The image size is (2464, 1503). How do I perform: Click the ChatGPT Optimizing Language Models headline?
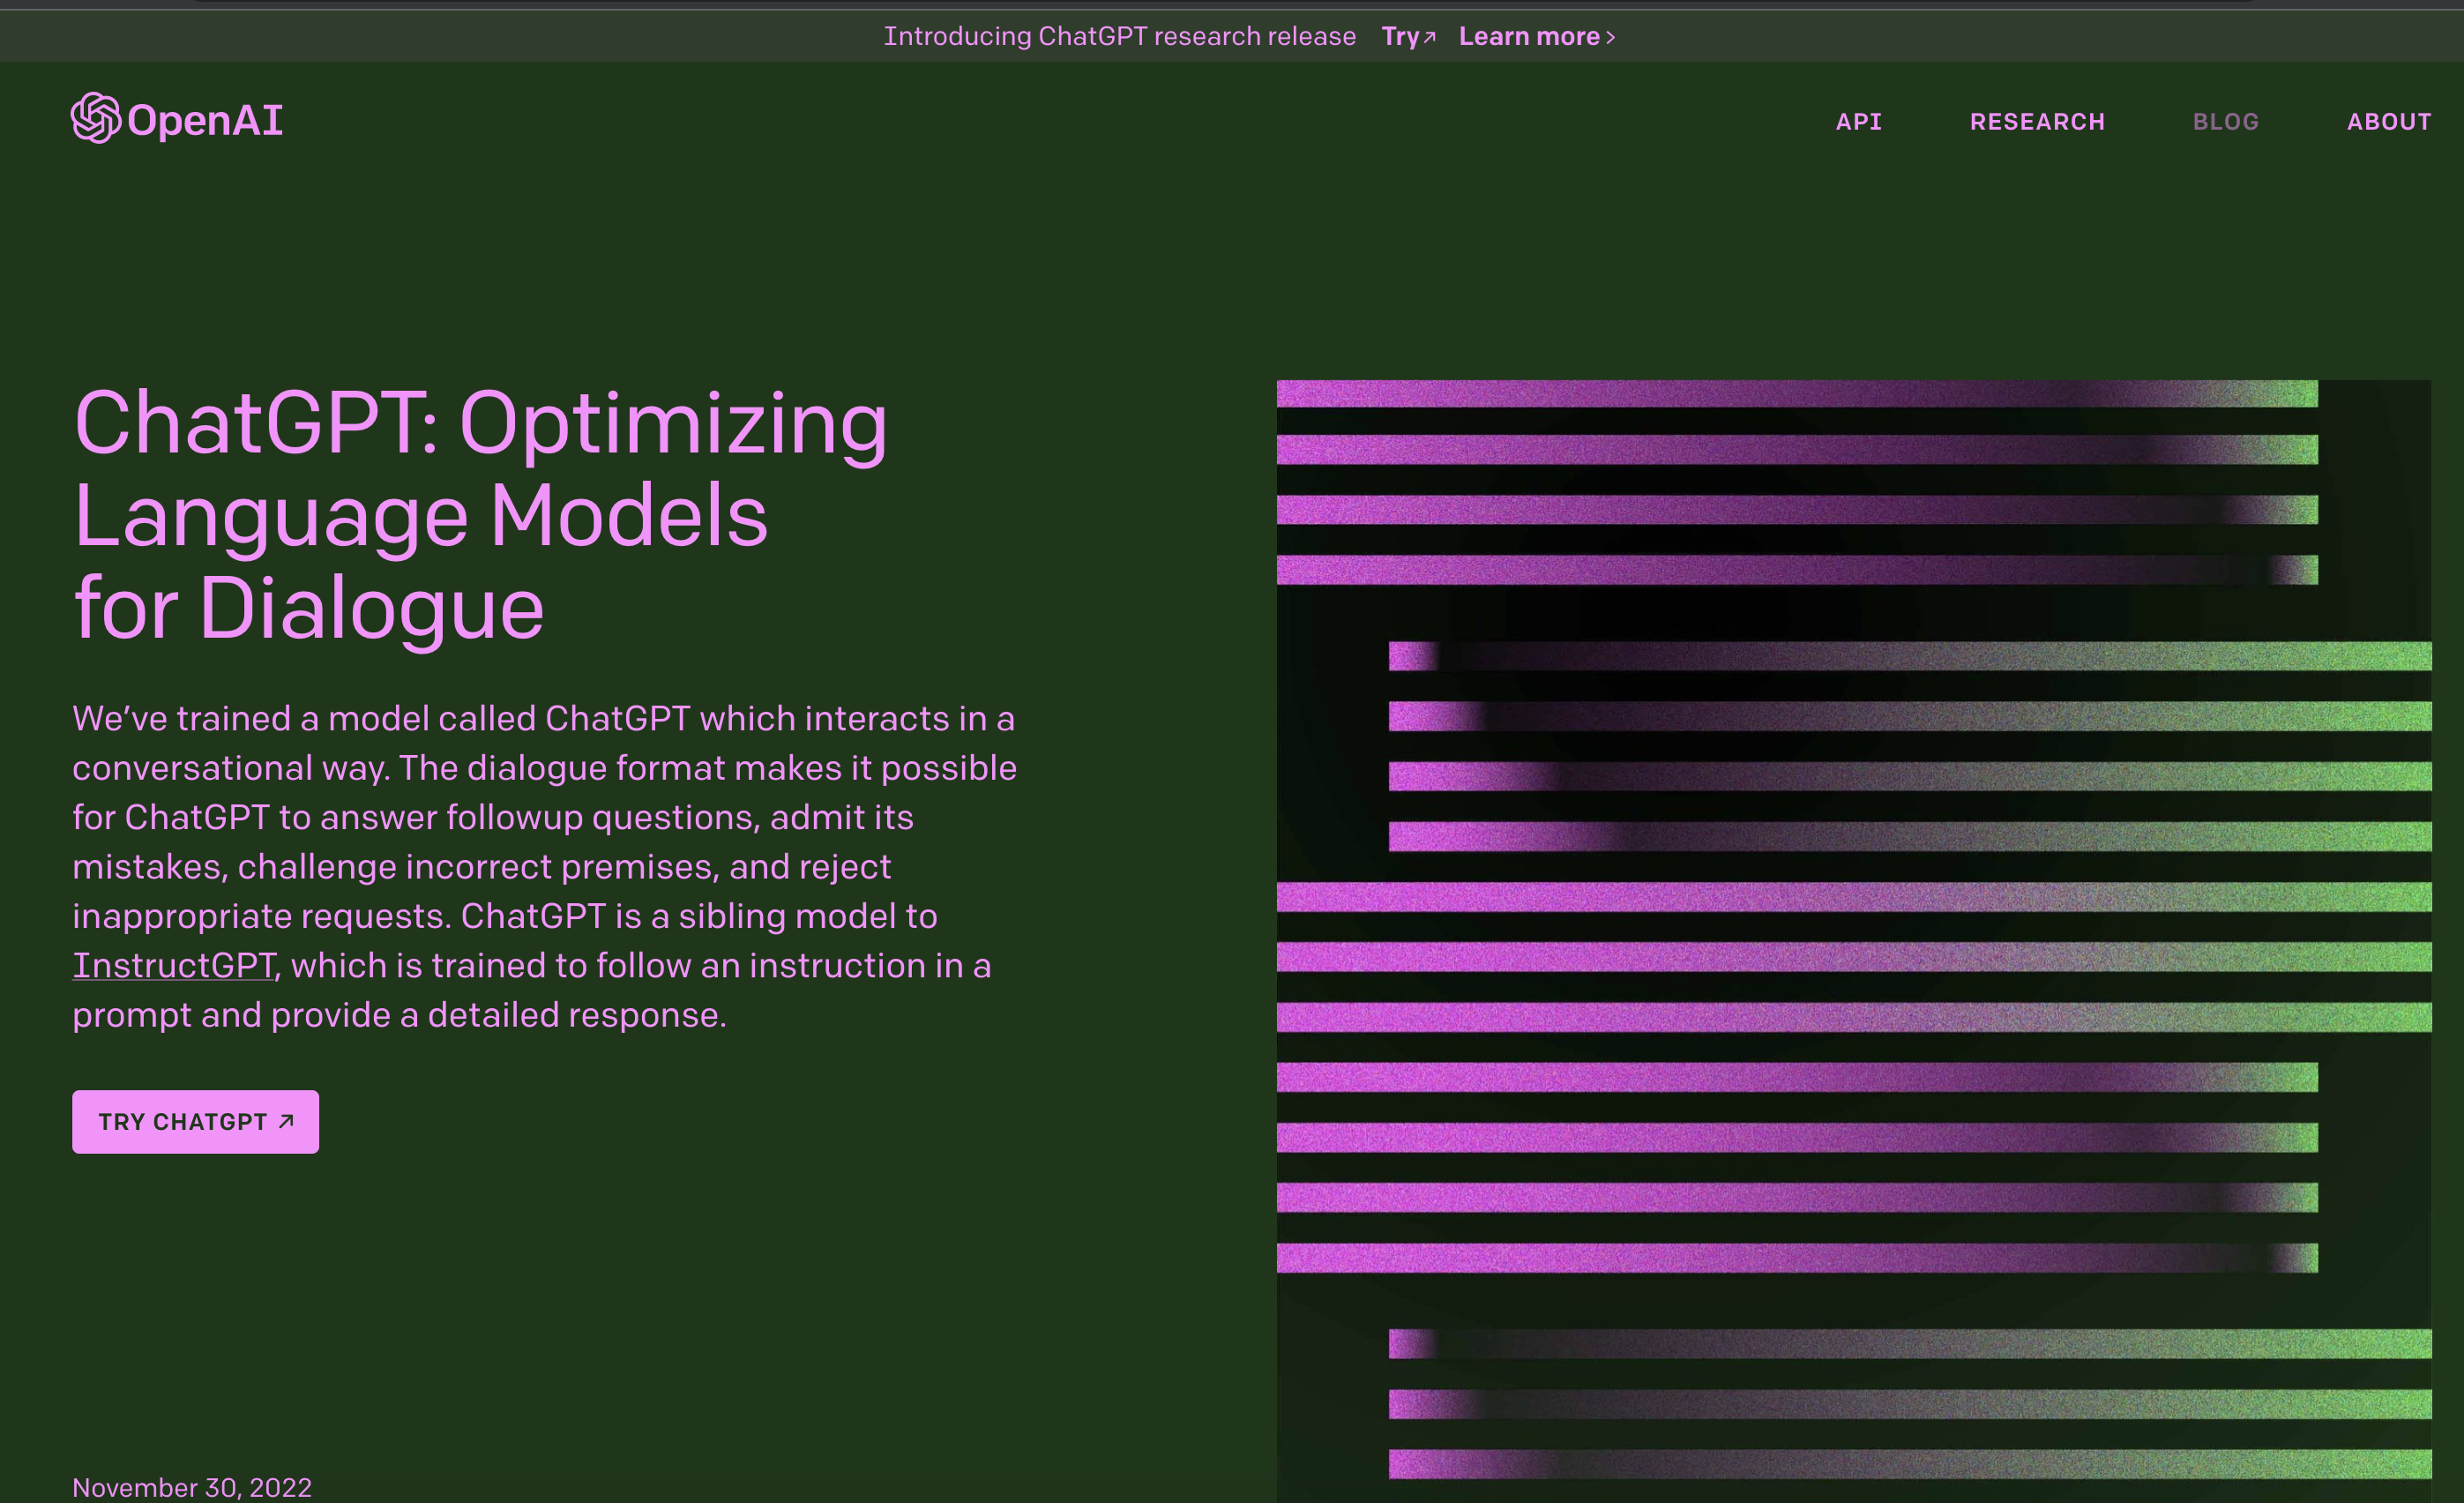click(x=480, y=515)
